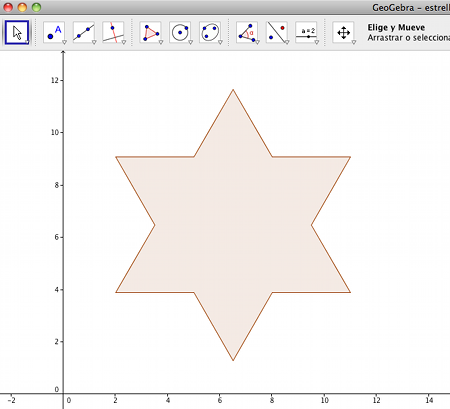Viewport: 450px width, 409px height.
Task: Select the Angle measurement tool
Action: click(247, 32)
